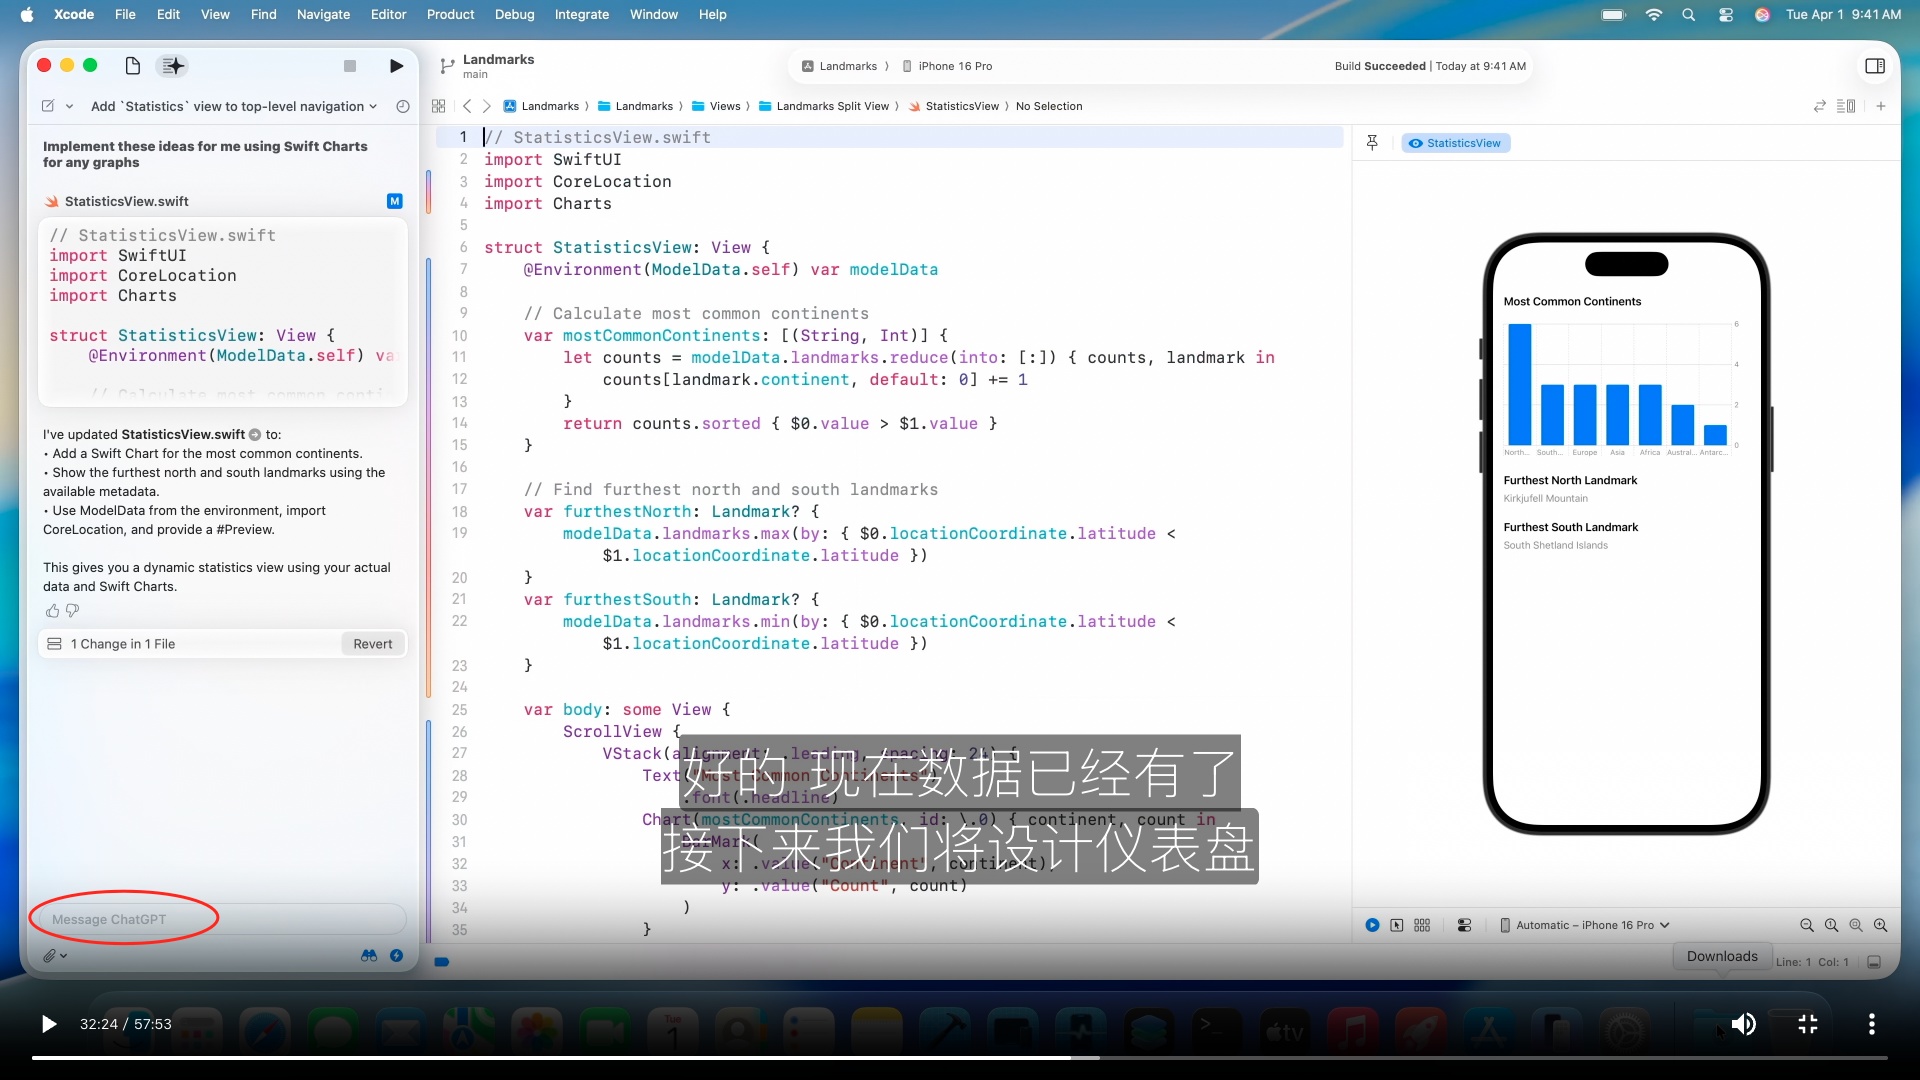Viewport: 1920px width, 1080px height.
Task: Pin the StatisticsView preview
Action: pyautogui.click(x=1372, y=143)
